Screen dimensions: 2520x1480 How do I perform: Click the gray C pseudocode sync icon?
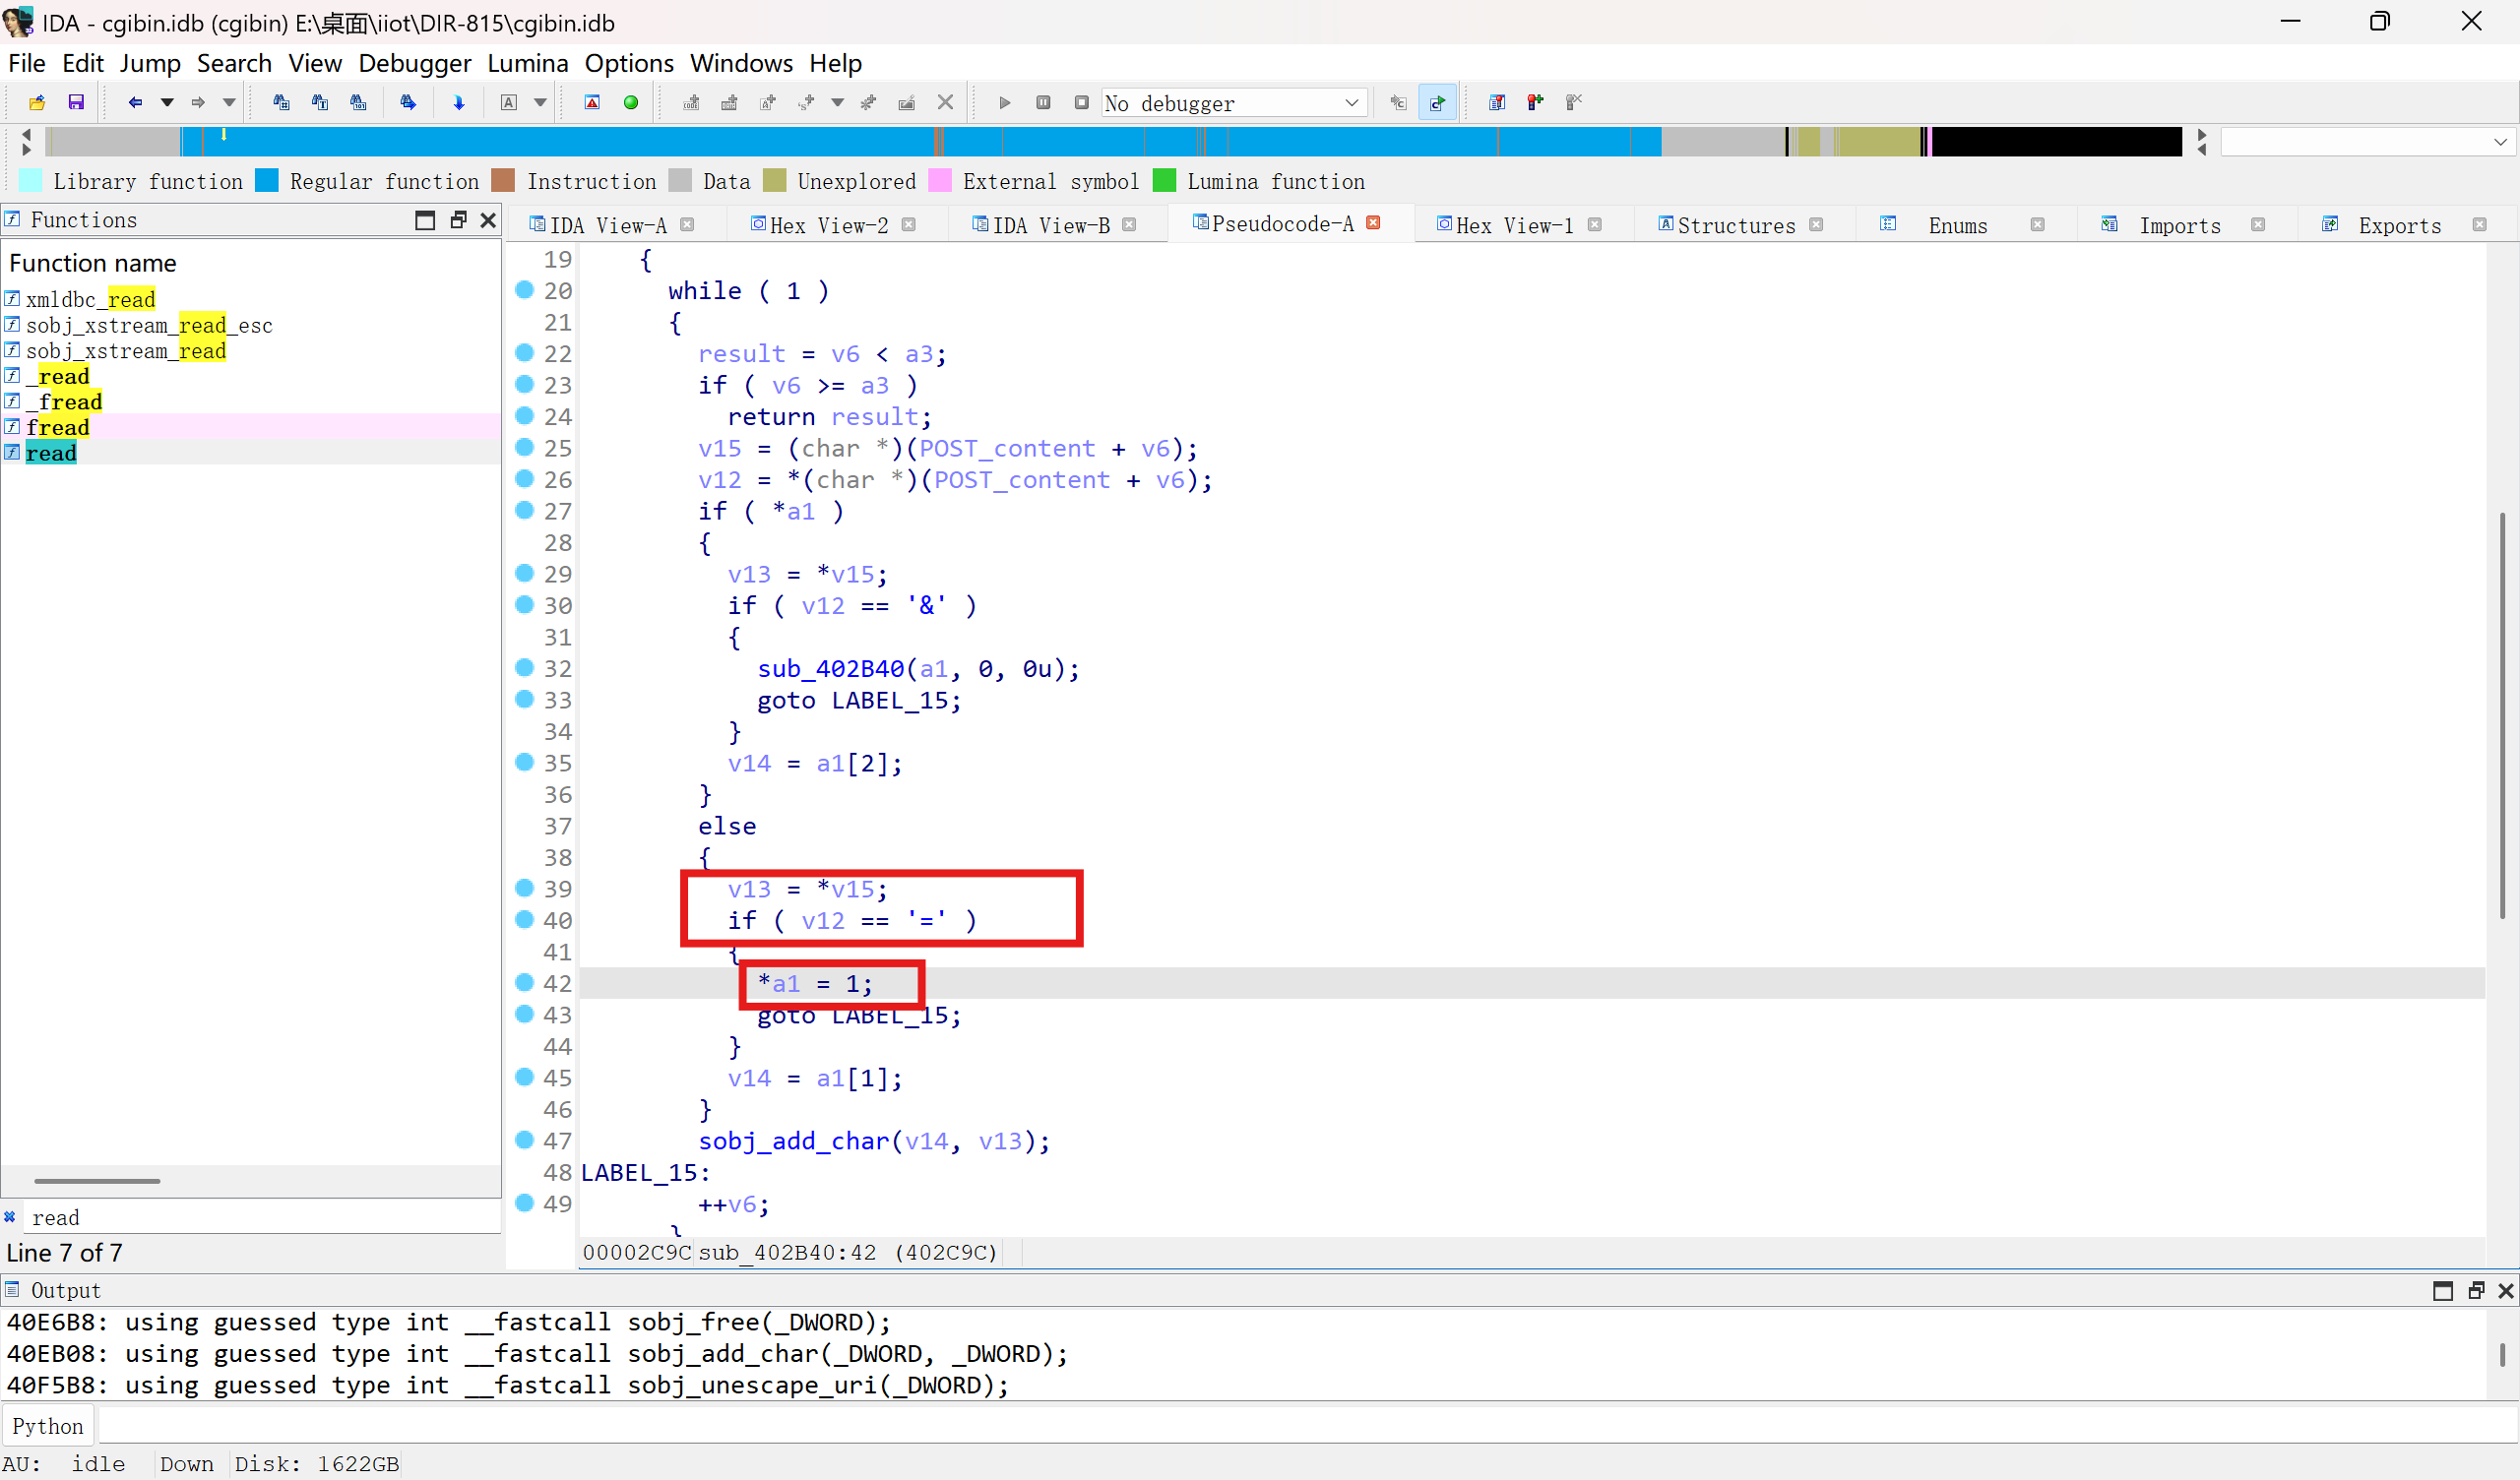coord(1398,102)
